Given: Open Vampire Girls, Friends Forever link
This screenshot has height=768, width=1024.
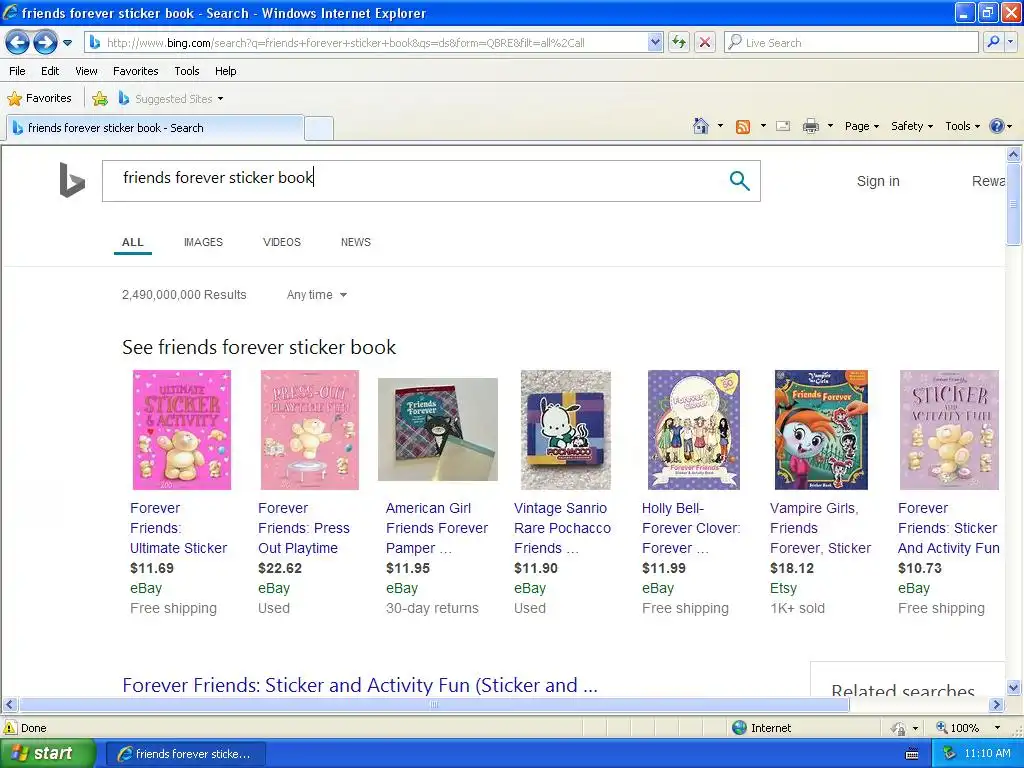Looking at the screenshot, I should (x=820, y=528).
